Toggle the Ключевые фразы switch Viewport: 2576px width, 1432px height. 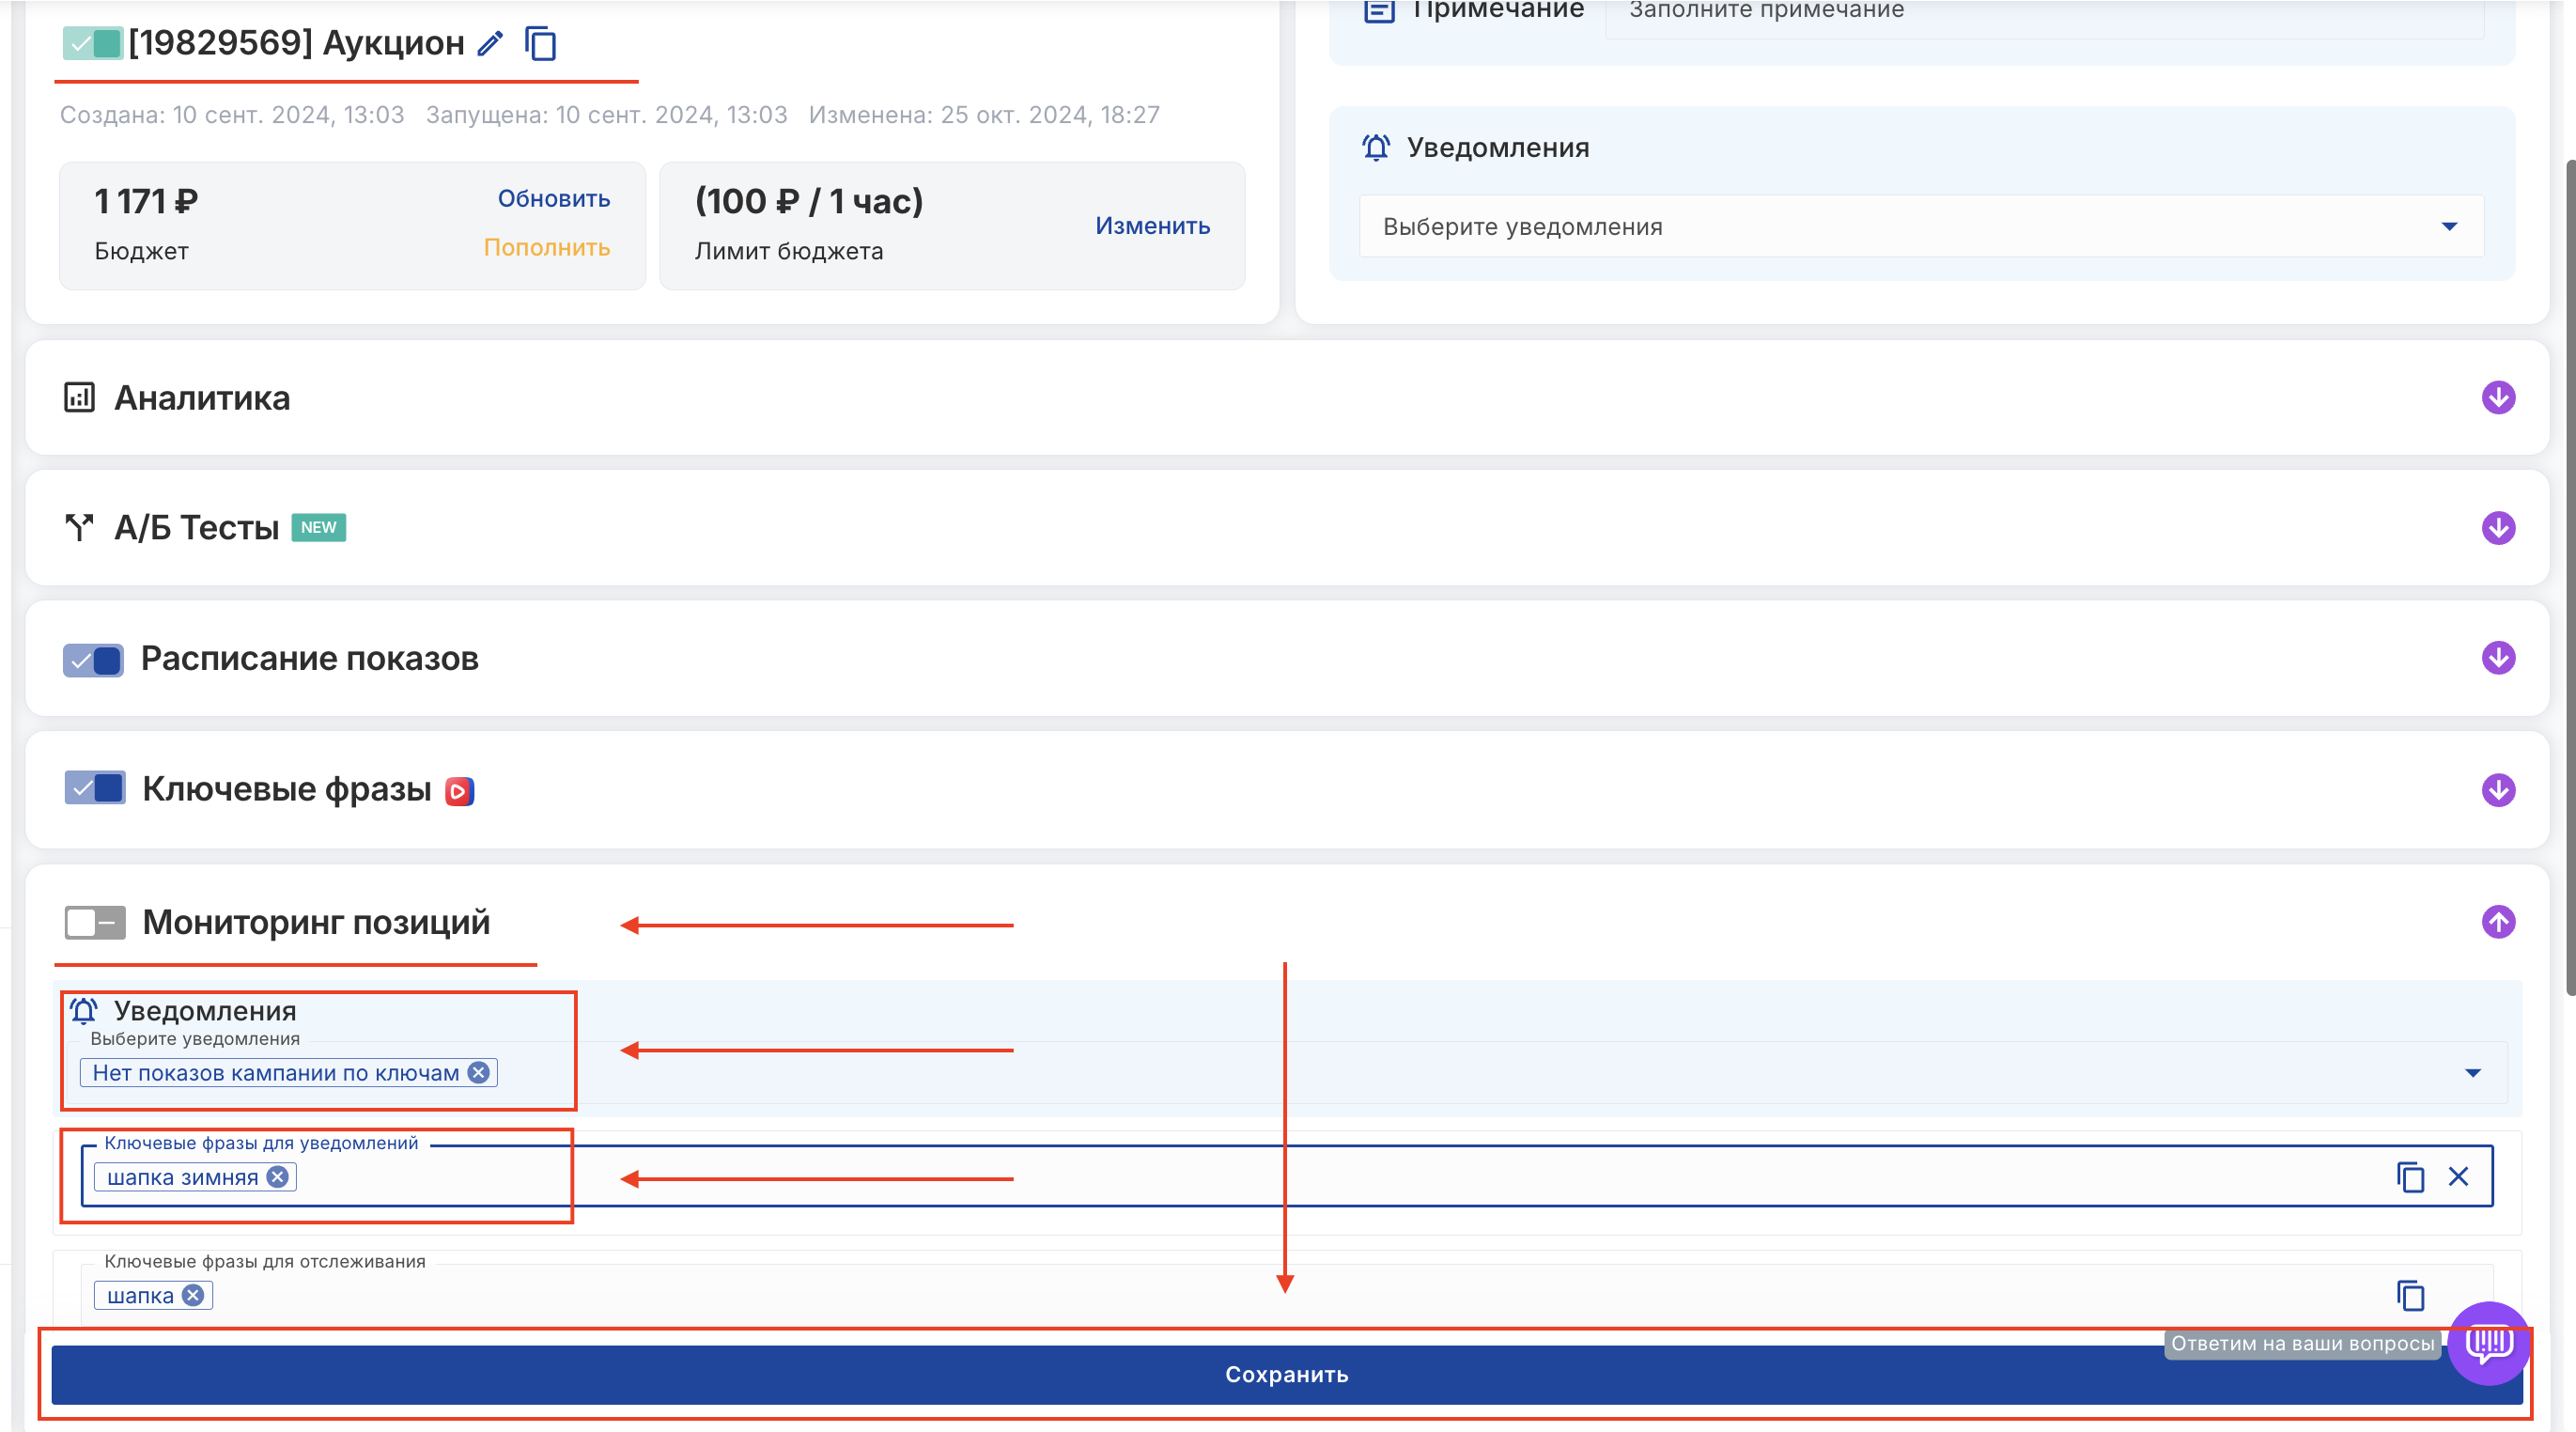tap(95, 789)
